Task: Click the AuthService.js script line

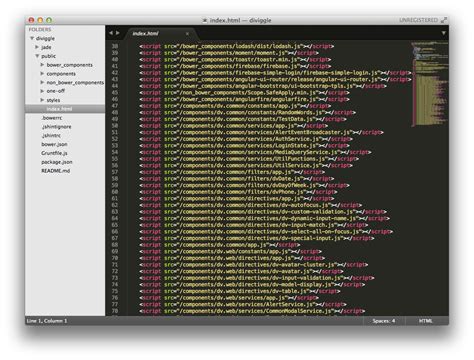Action: tap(246, 139)
